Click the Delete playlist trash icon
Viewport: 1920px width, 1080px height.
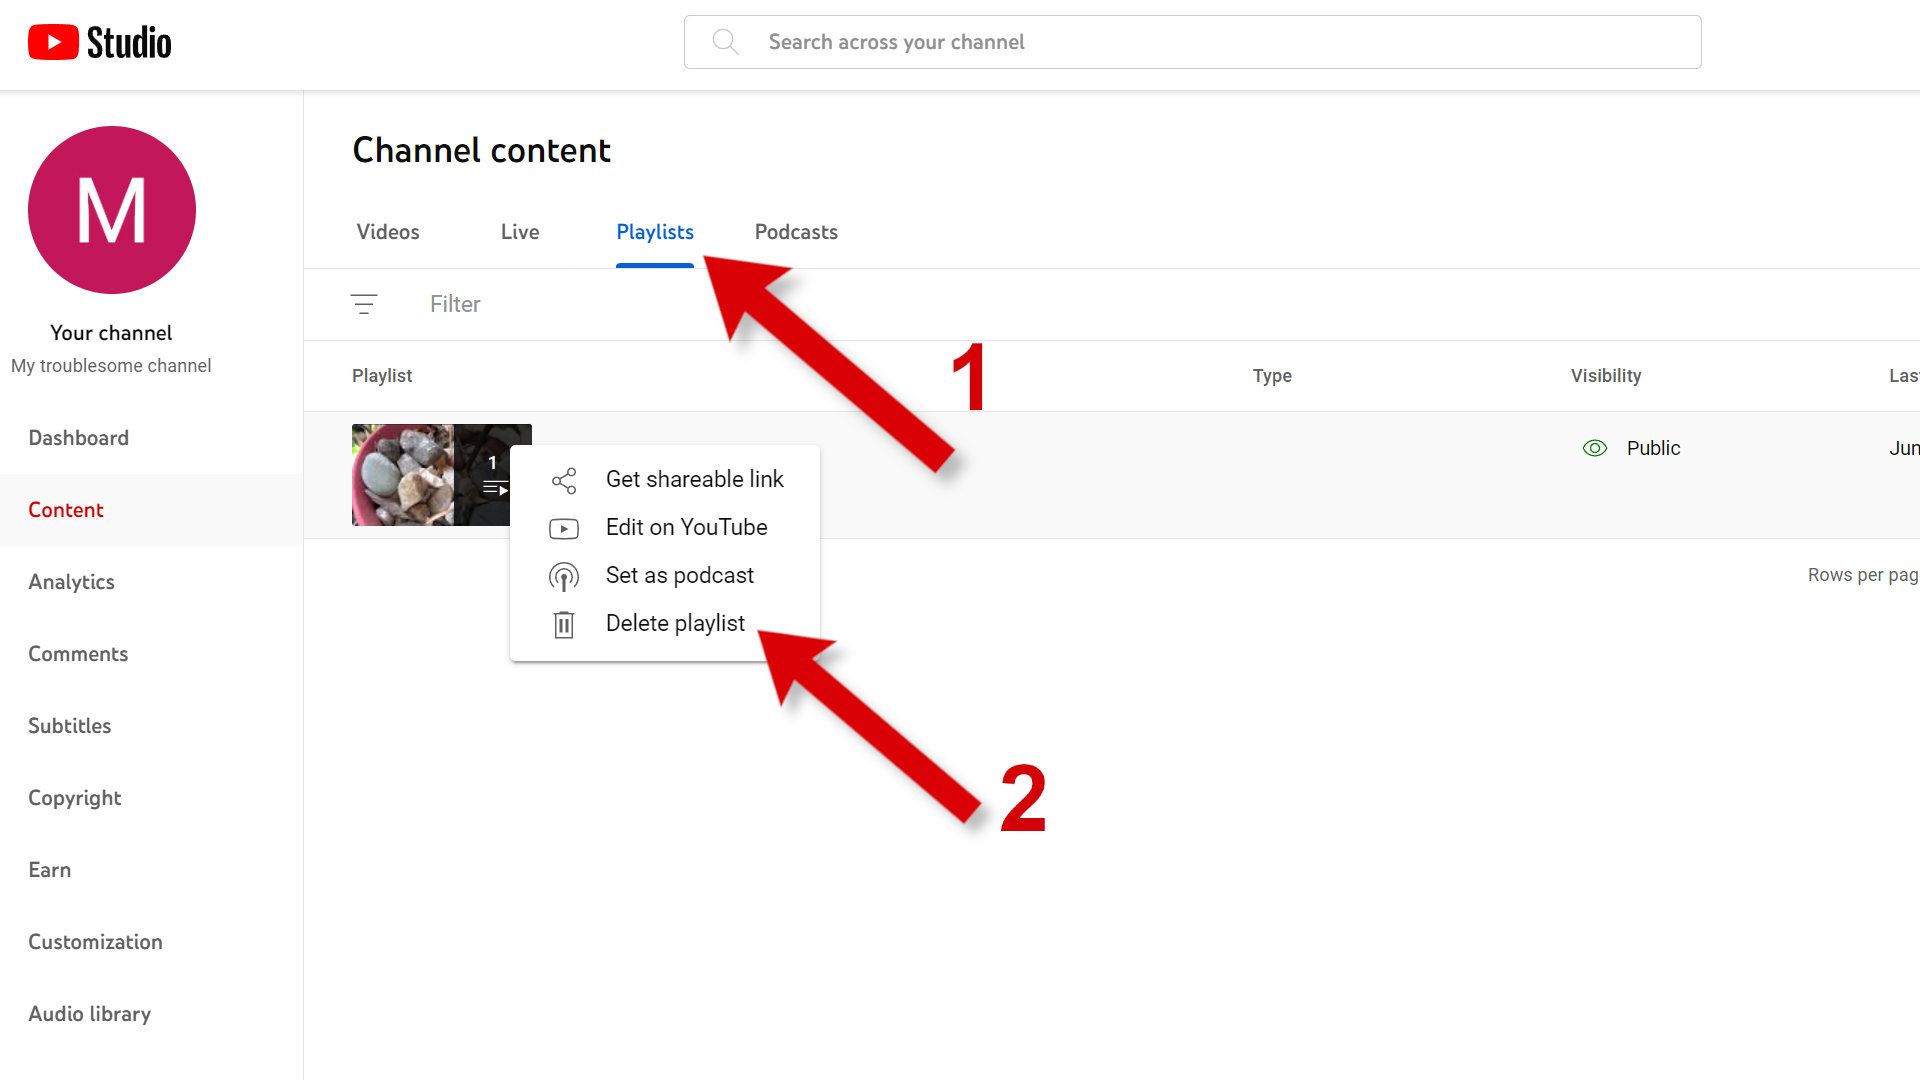563,621
